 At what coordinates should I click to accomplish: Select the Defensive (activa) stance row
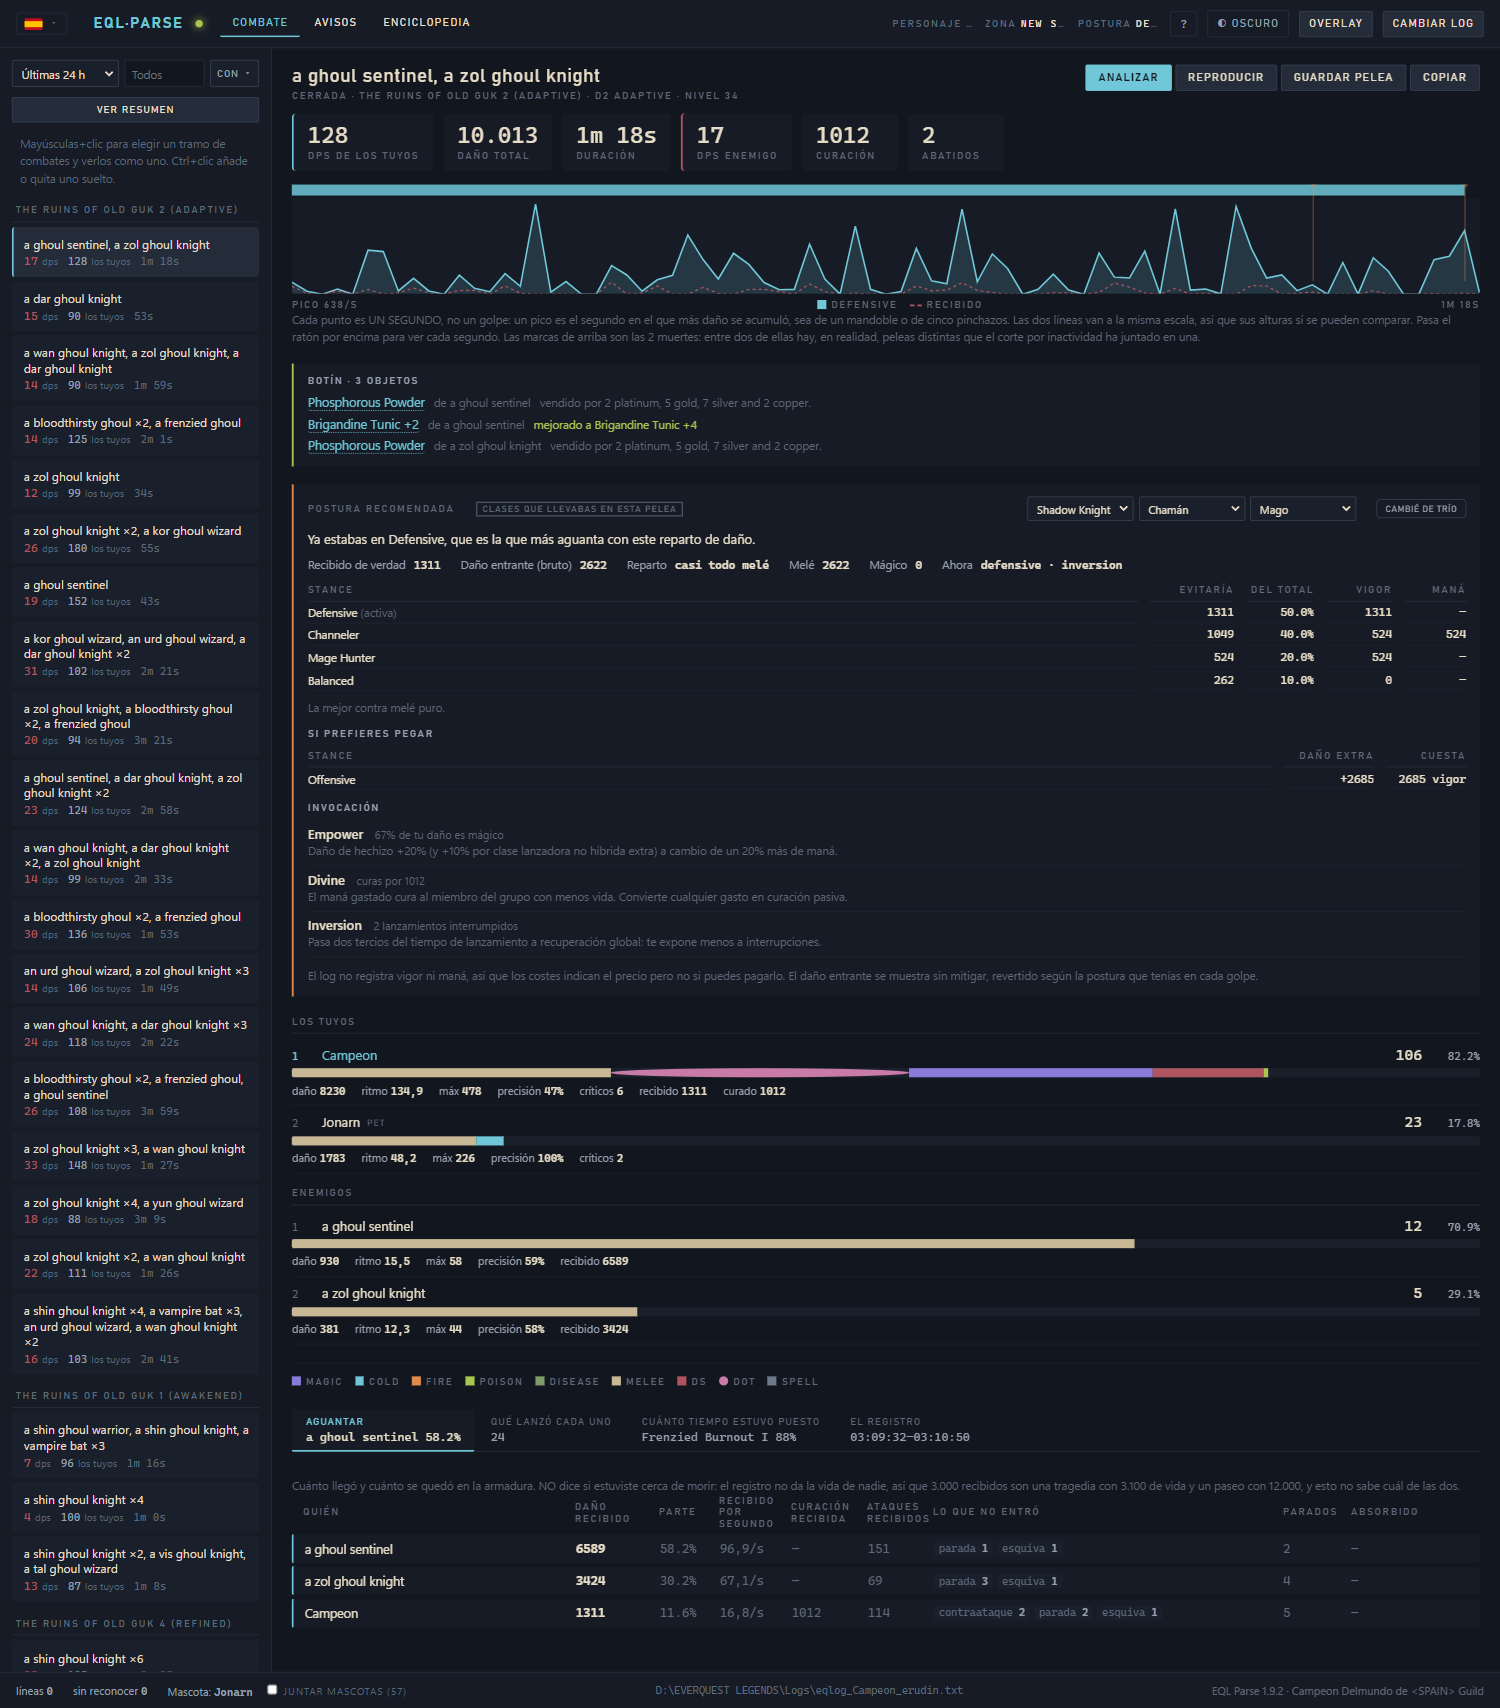[x=887, y=612]
